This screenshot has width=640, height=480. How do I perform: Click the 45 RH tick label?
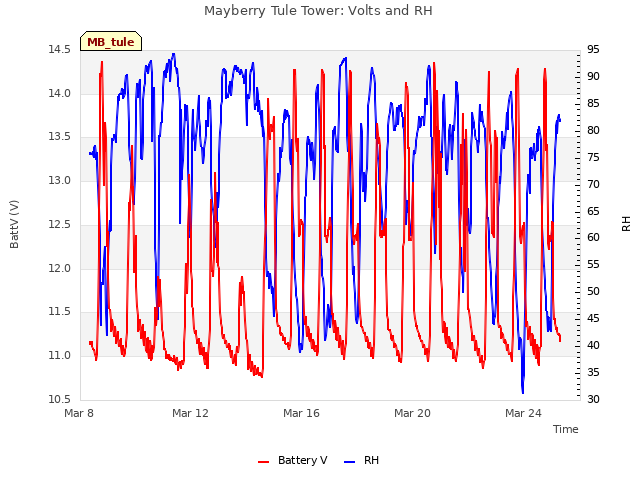pos(593,318)
